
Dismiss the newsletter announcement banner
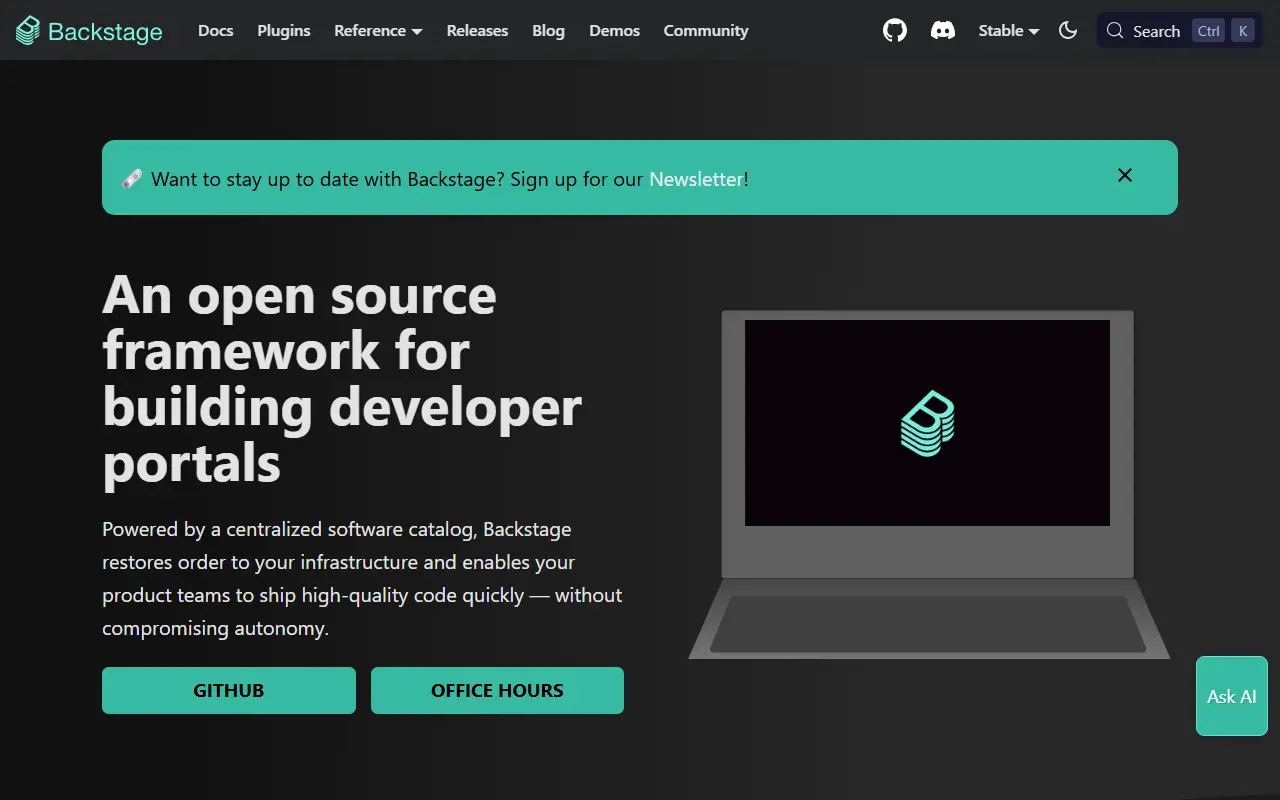pos(1125,175)
